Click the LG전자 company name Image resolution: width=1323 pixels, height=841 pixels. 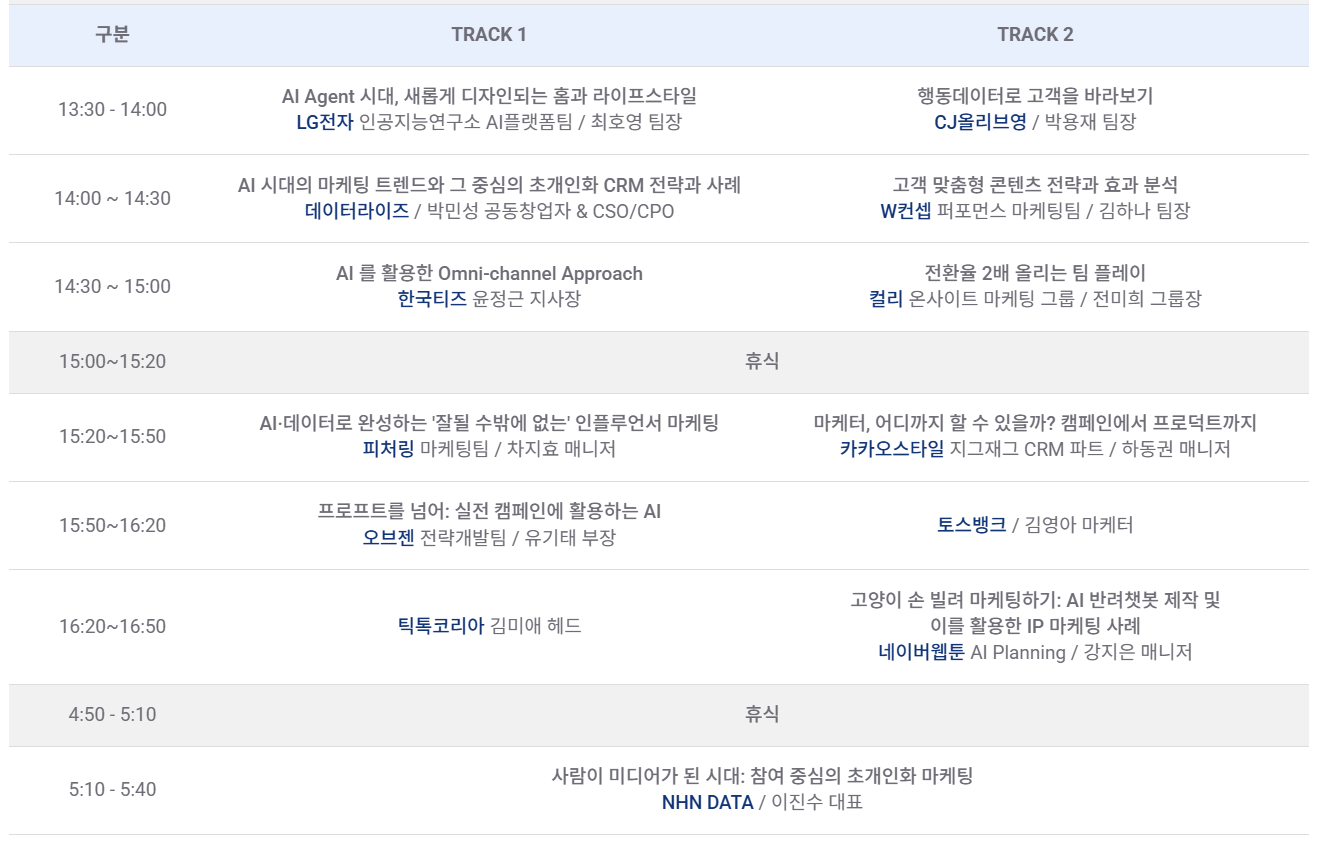tap(325, 122)
